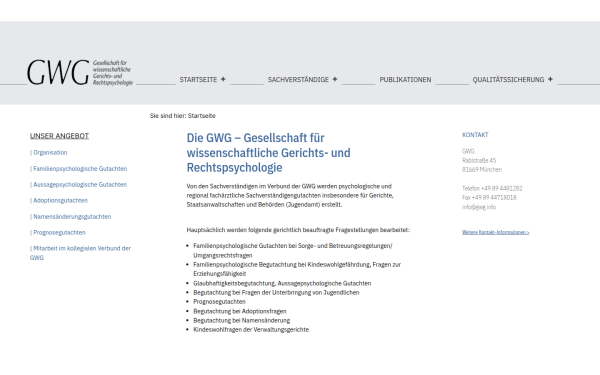Open the Prognosegutachten sidebar link
The image size is (600, 375).
coord(58,232)
